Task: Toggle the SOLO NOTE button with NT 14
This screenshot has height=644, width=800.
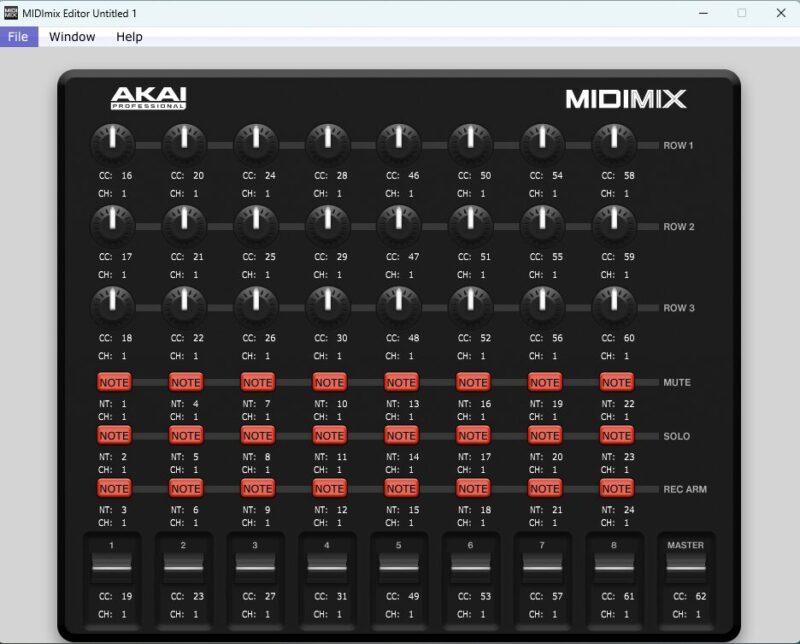Action: pyautogui.click(x=400, y=435)
